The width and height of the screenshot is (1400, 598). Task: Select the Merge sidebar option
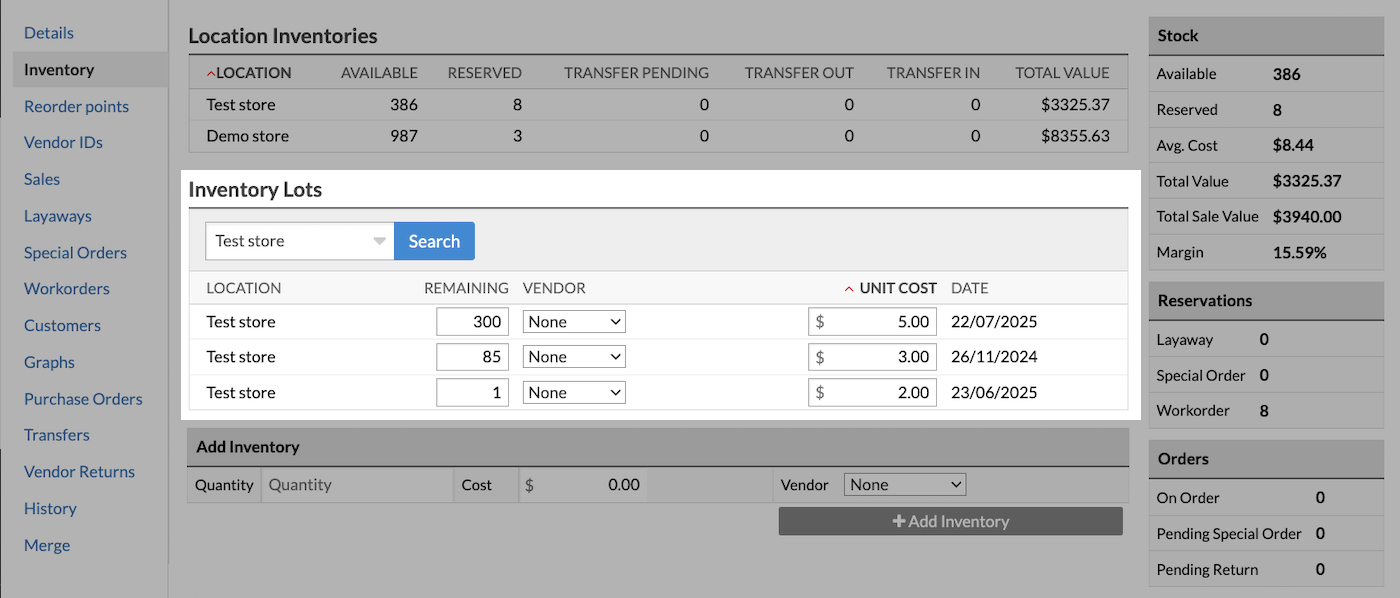(x=47, y=546)
